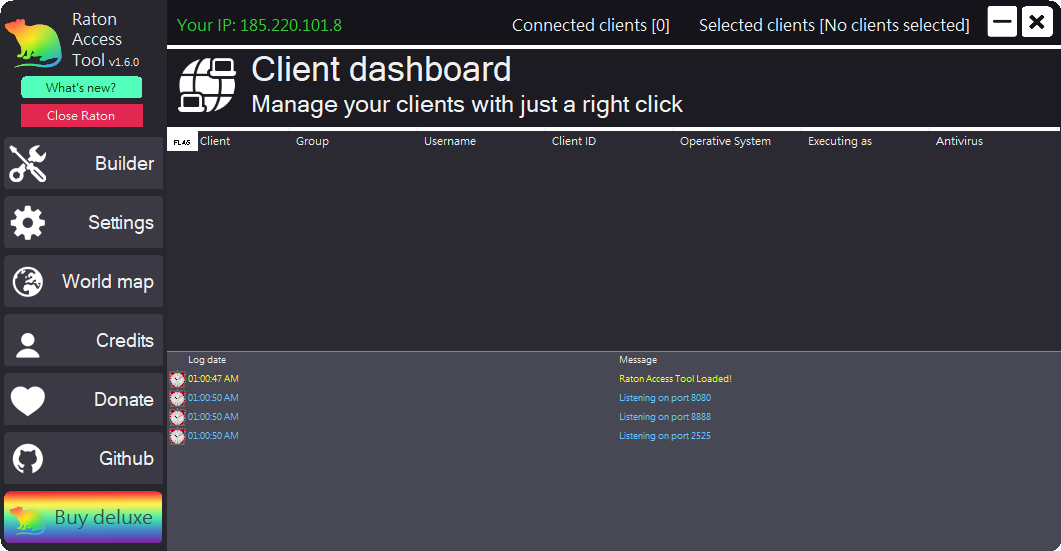Click the Donate heart icon
The width and height of the screenshot is (1061, 551).
tap(28, 400)
